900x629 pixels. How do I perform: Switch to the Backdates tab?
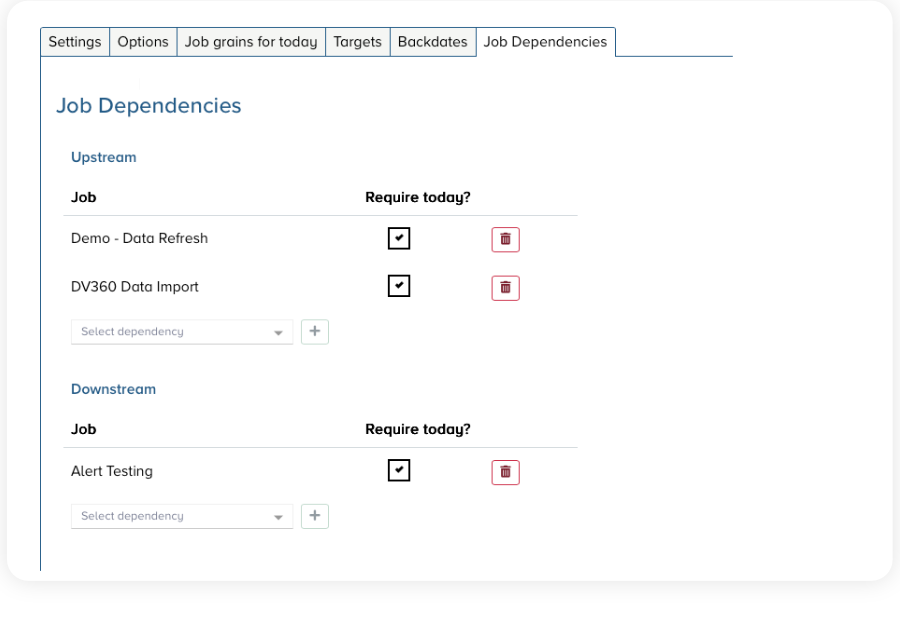[432, 42]
